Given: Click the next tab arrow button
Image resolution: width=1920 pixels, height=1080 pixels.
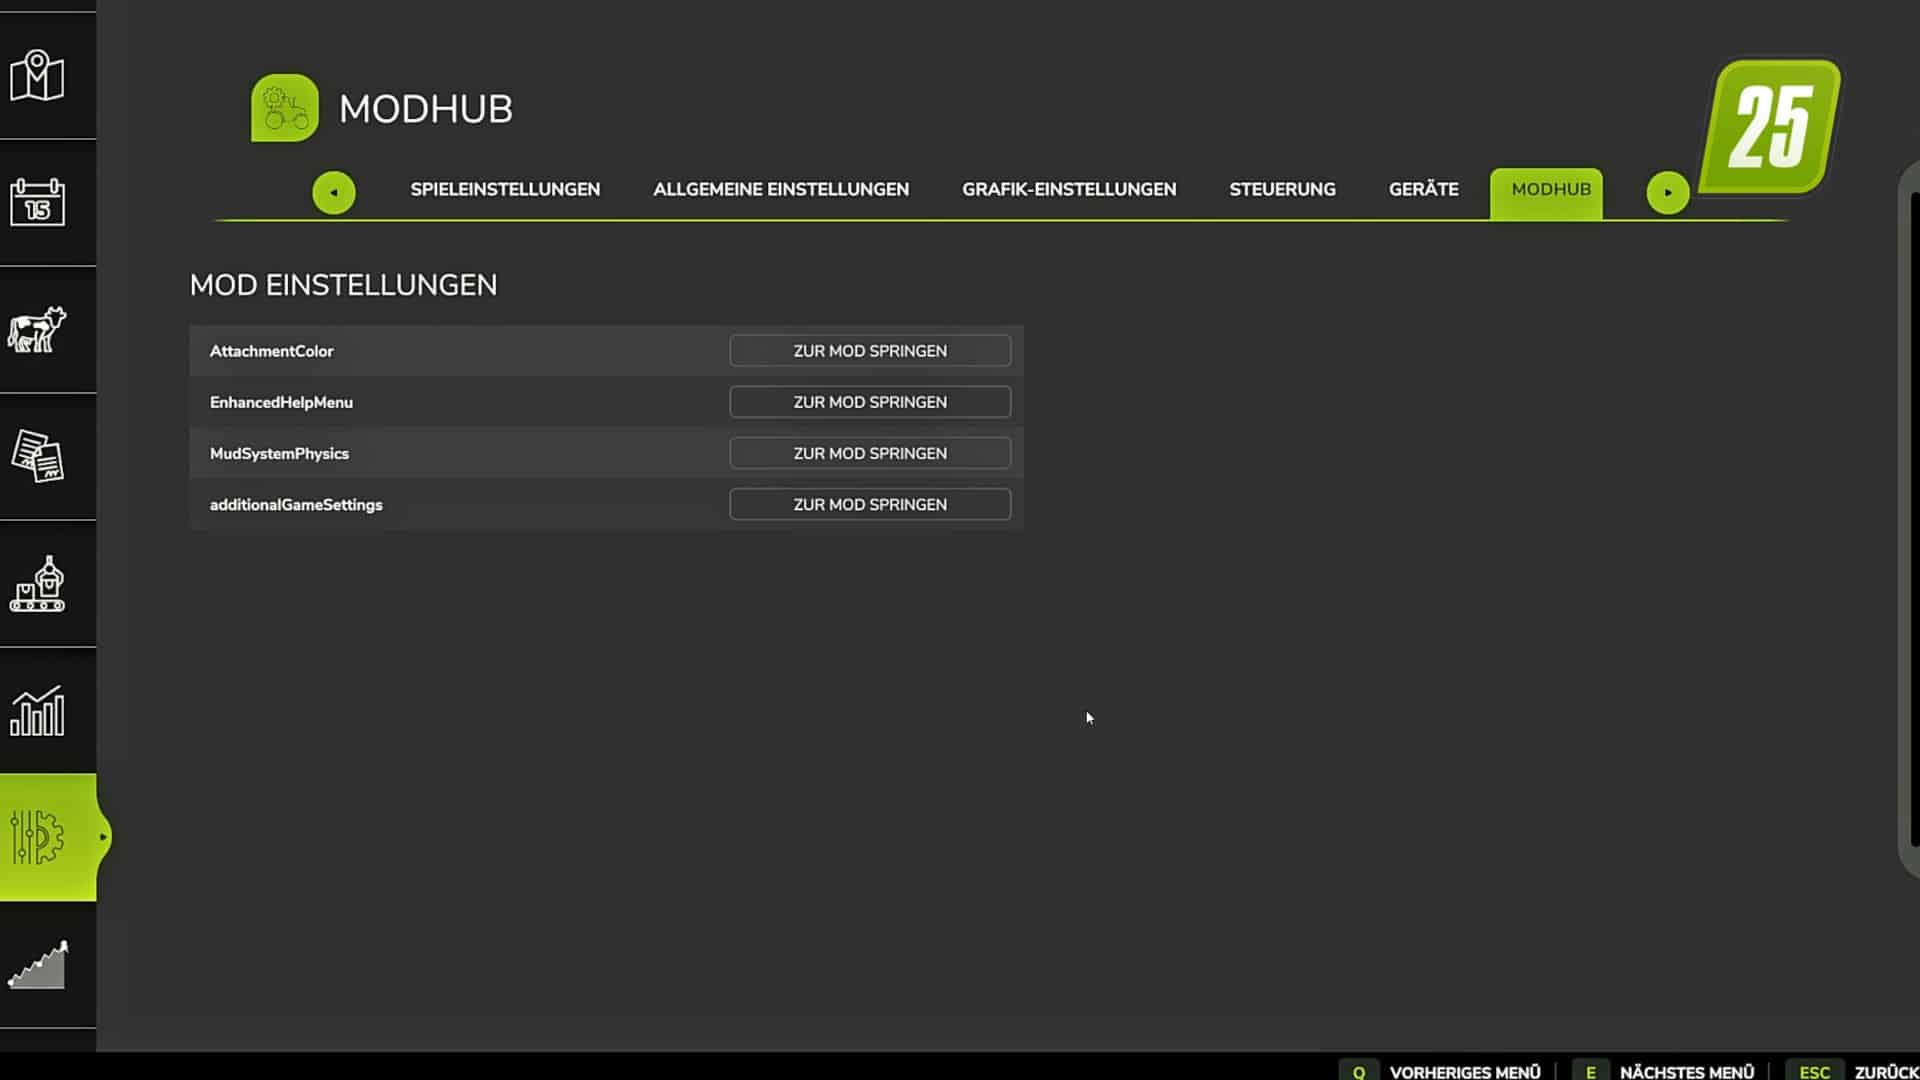Looking at the screenshot, I should click(x=1668, y=192).
